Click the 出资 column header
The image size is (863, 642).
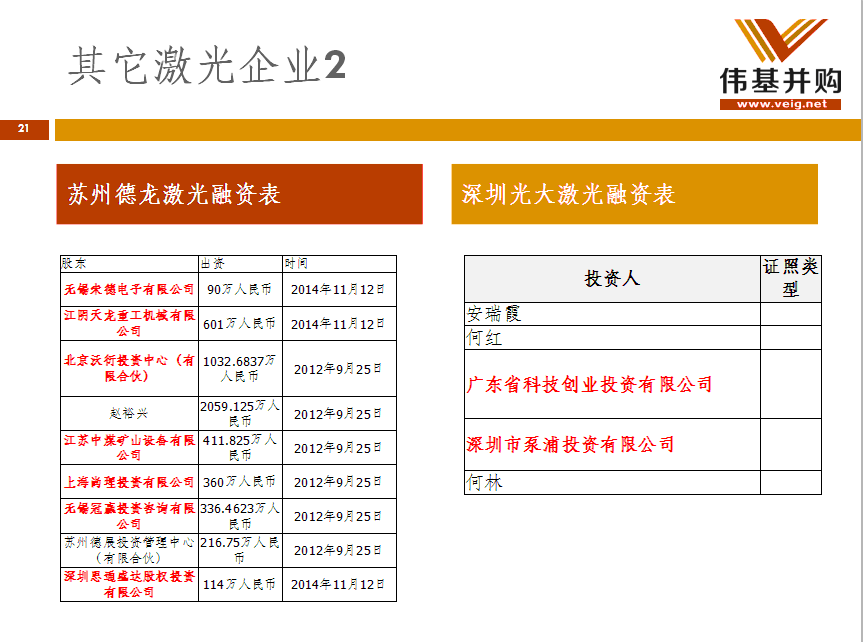click(240, 264)
